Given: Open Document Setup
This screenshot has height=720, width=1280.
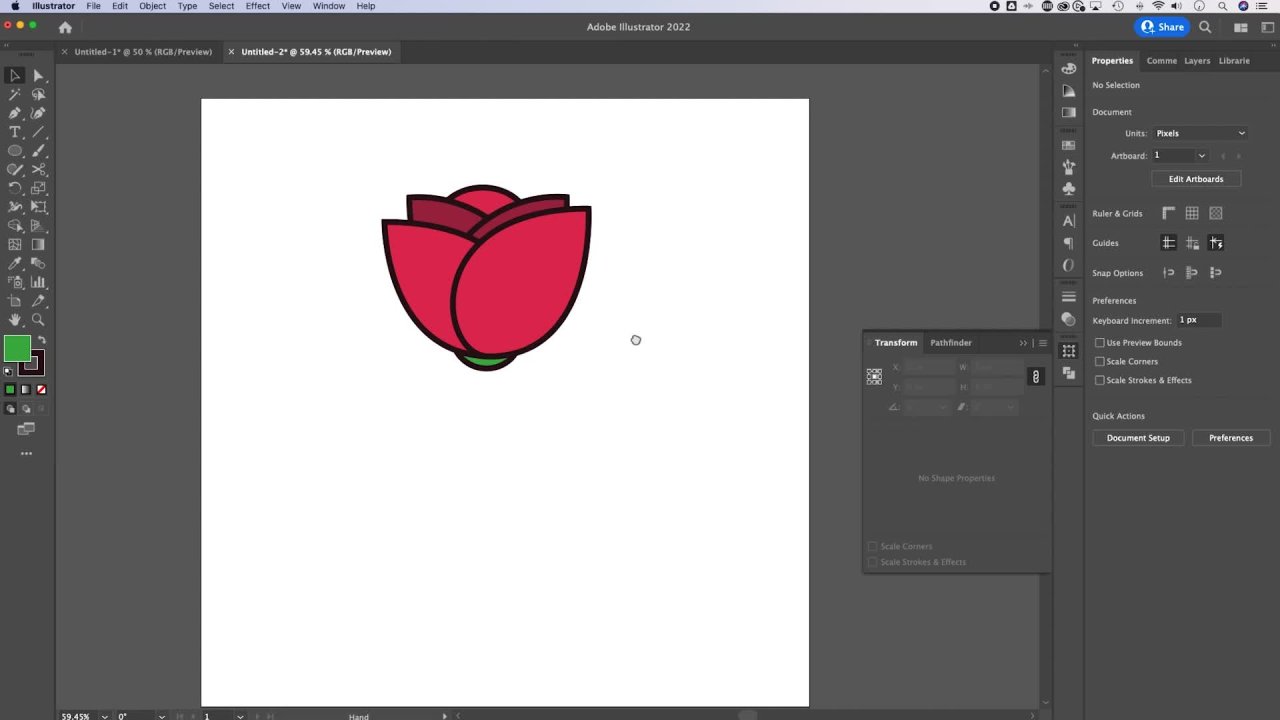Looking at the screenshot, I should [1138, 438].
